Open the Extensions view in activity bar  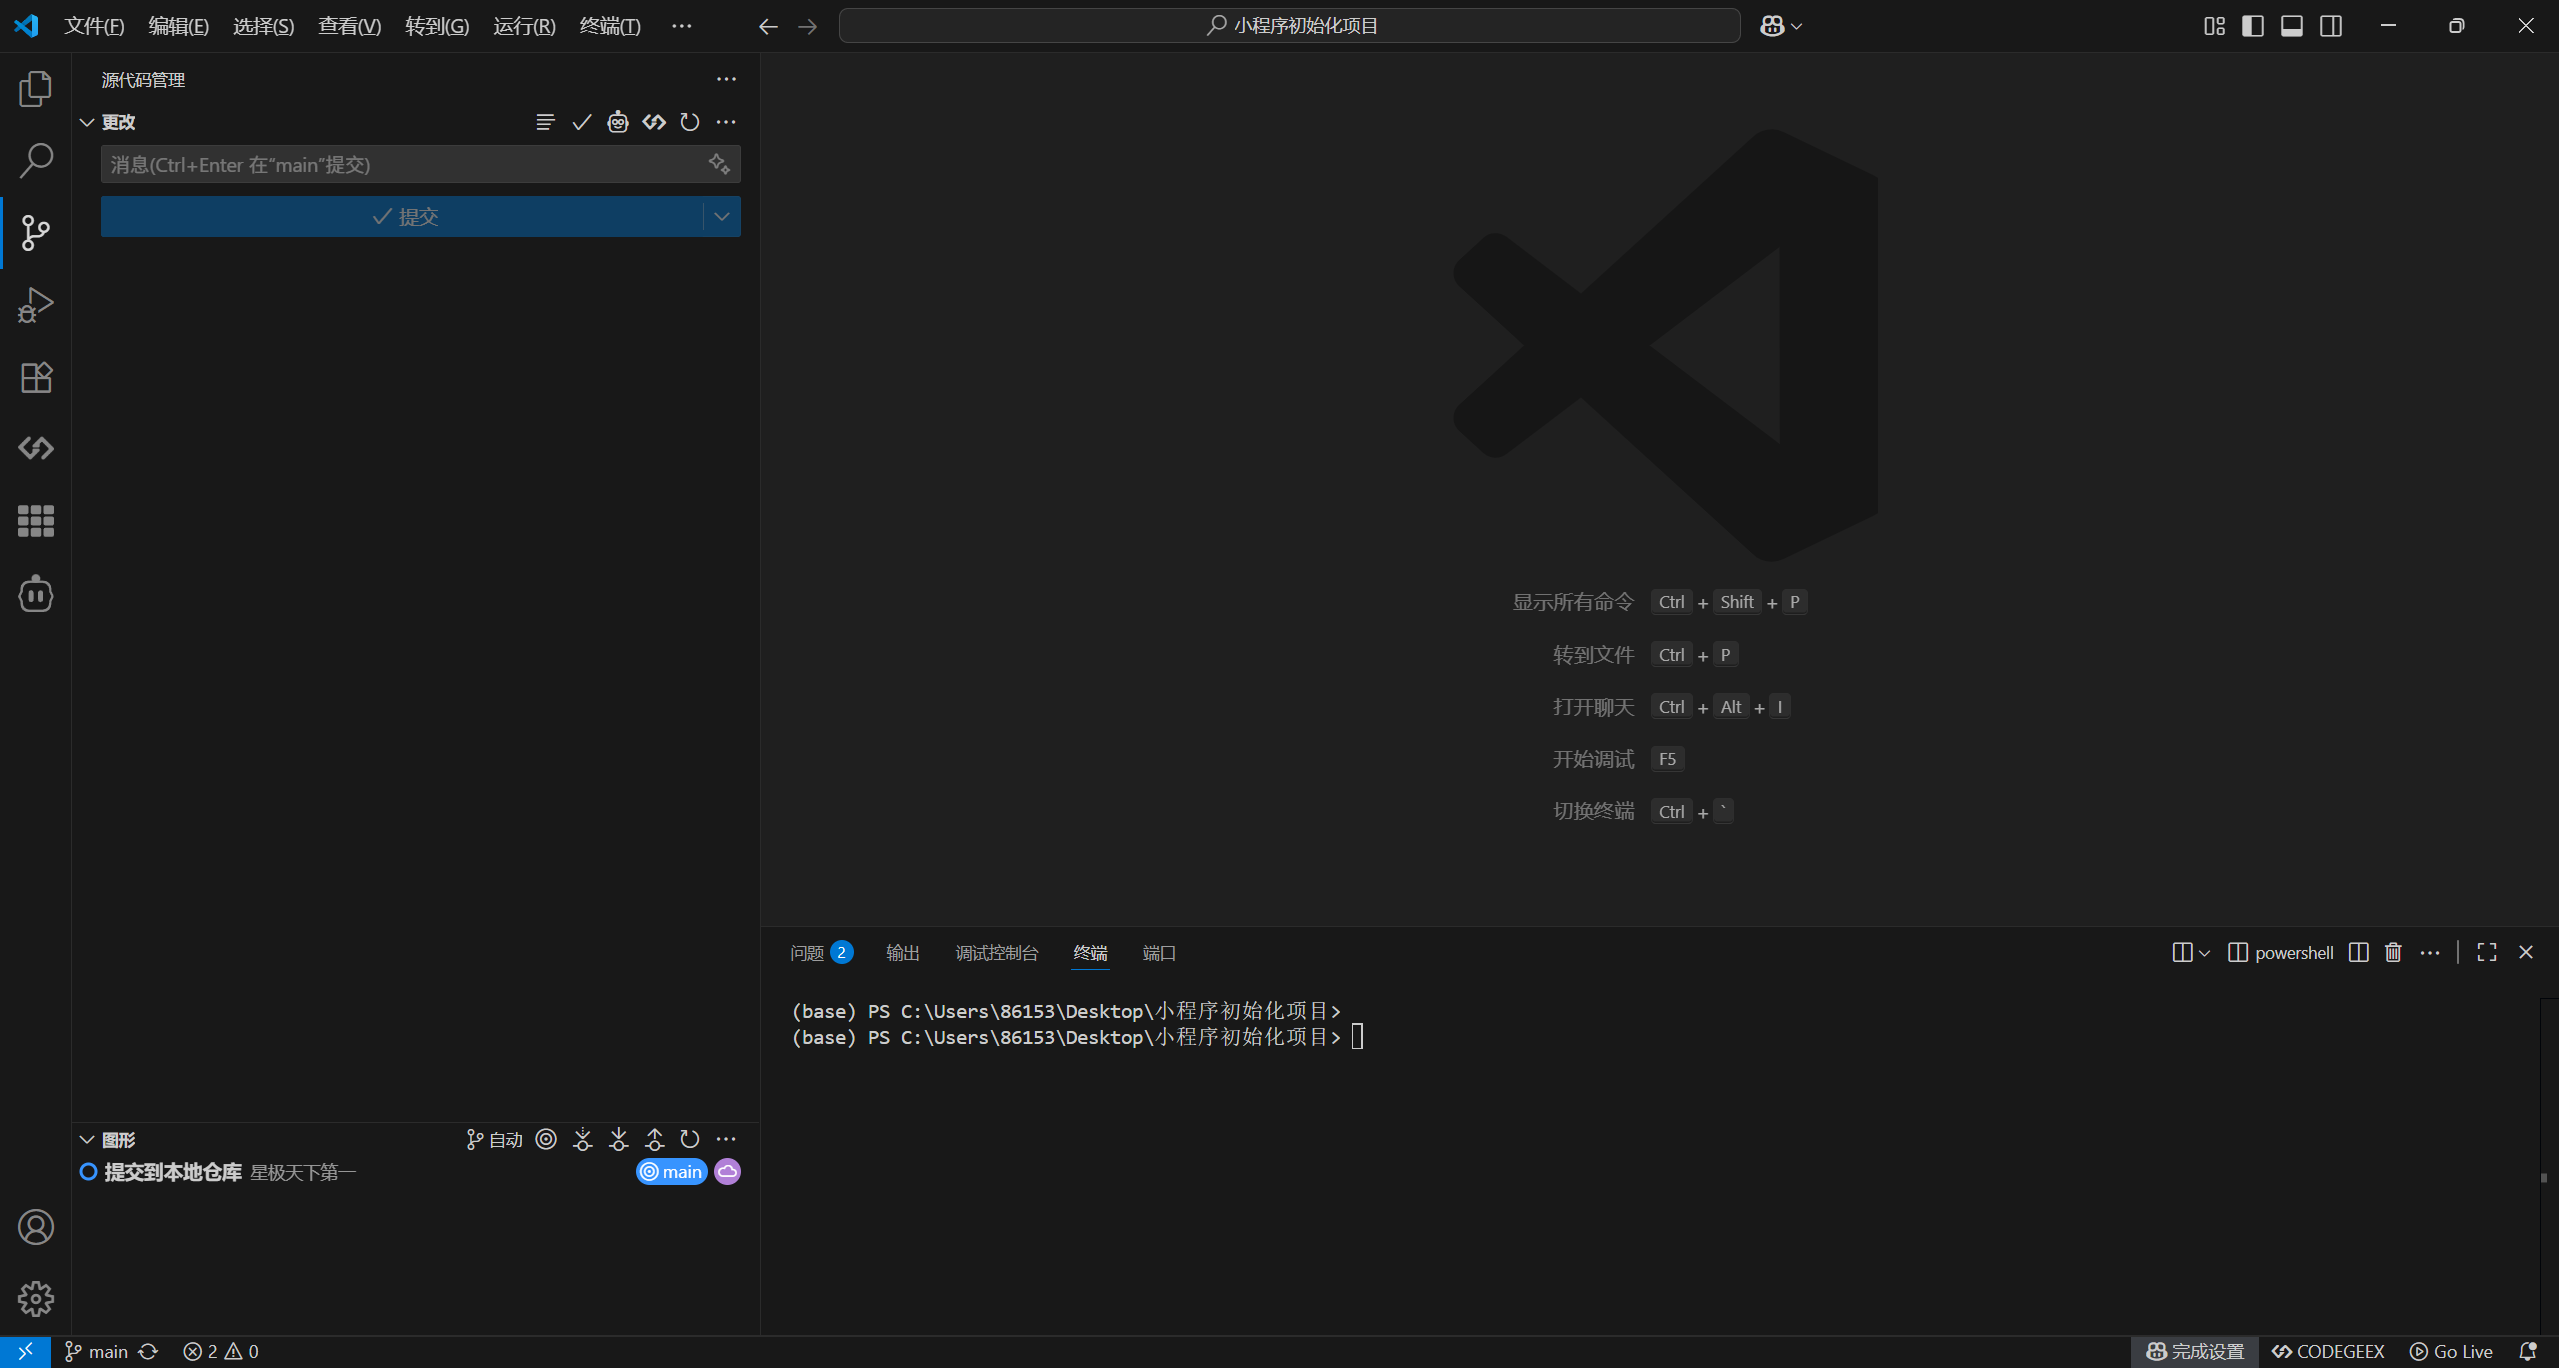coord(36,377)
